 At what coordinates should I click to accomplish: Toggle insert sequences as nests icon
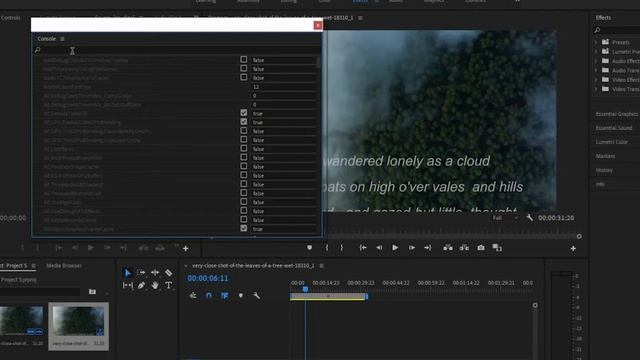click(193, 296)
